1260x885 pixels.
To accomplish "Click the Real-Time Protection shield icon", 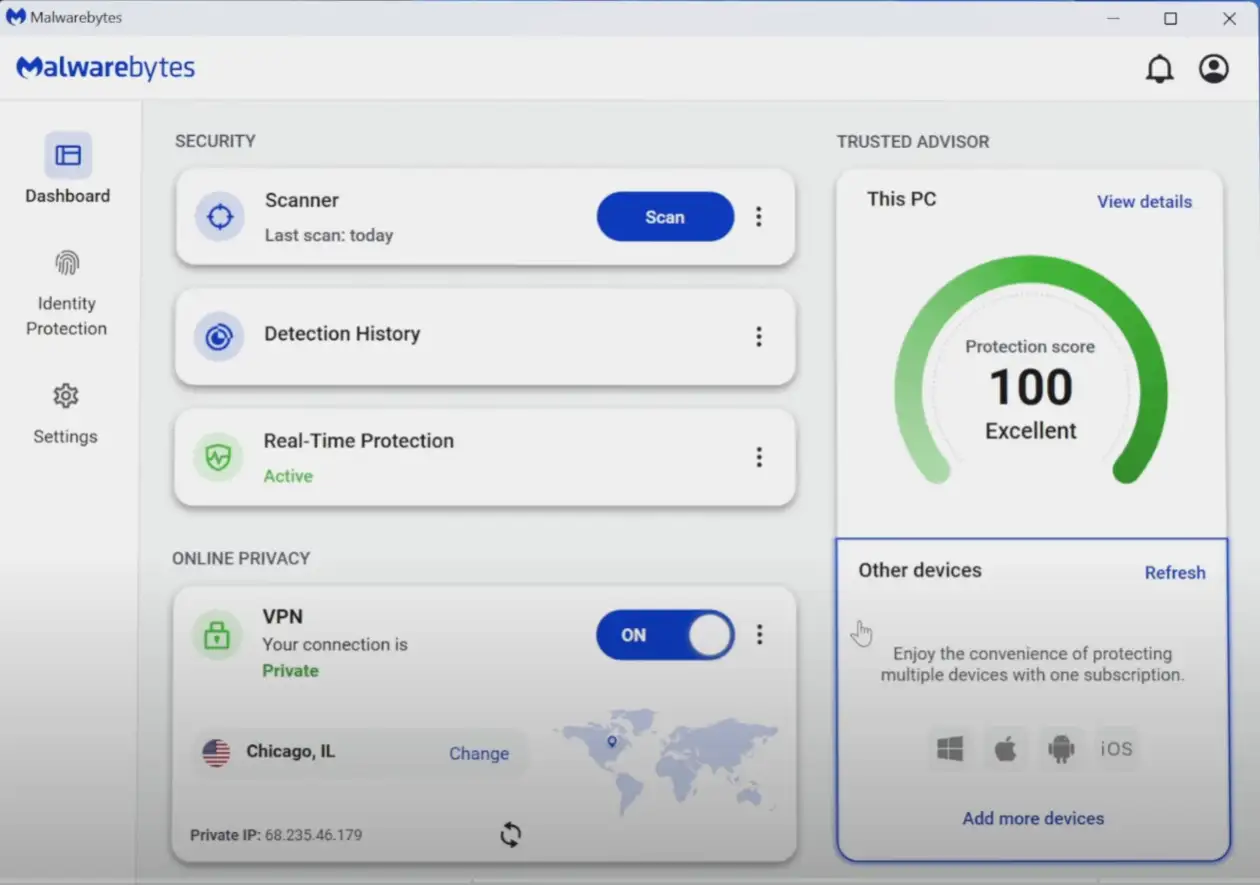I will point(218,458).
